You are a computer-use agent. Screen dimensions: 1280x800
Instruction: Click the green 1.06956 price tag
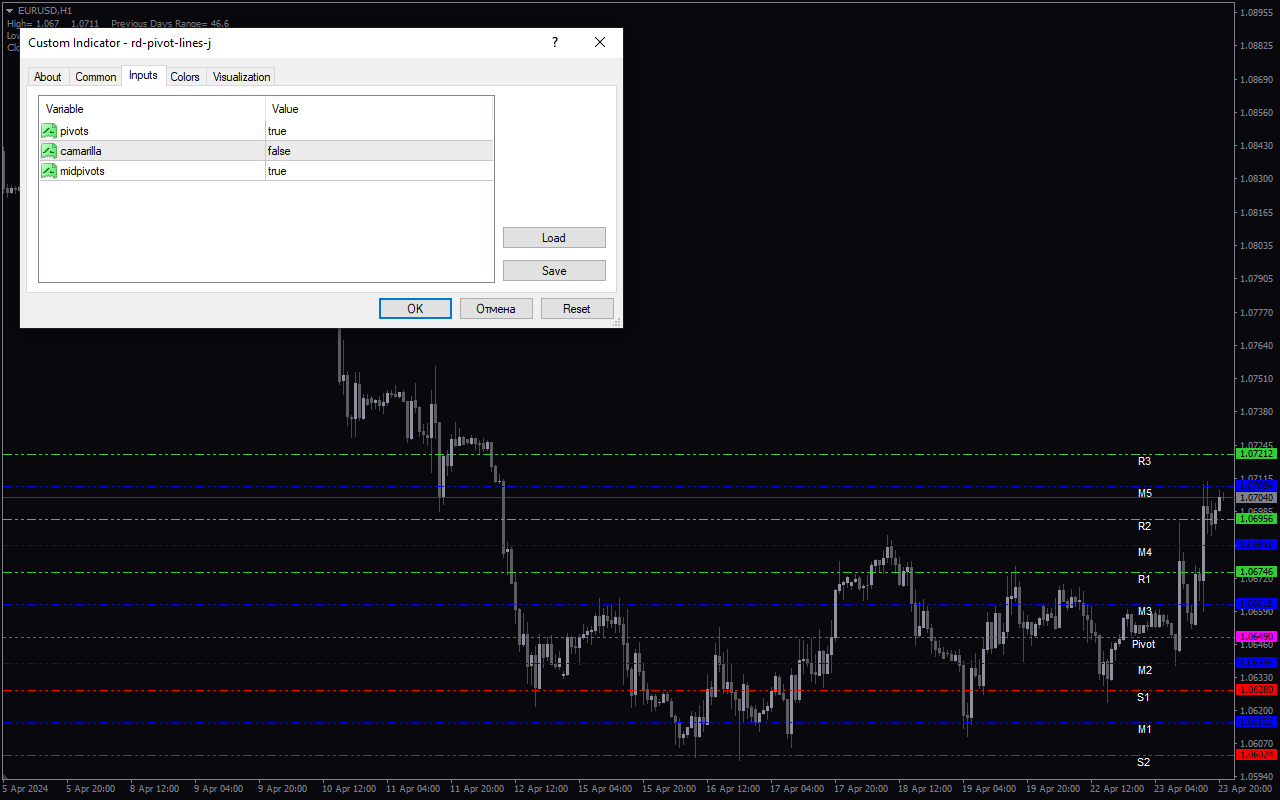pyautogui.click(x=1257, y=519)
